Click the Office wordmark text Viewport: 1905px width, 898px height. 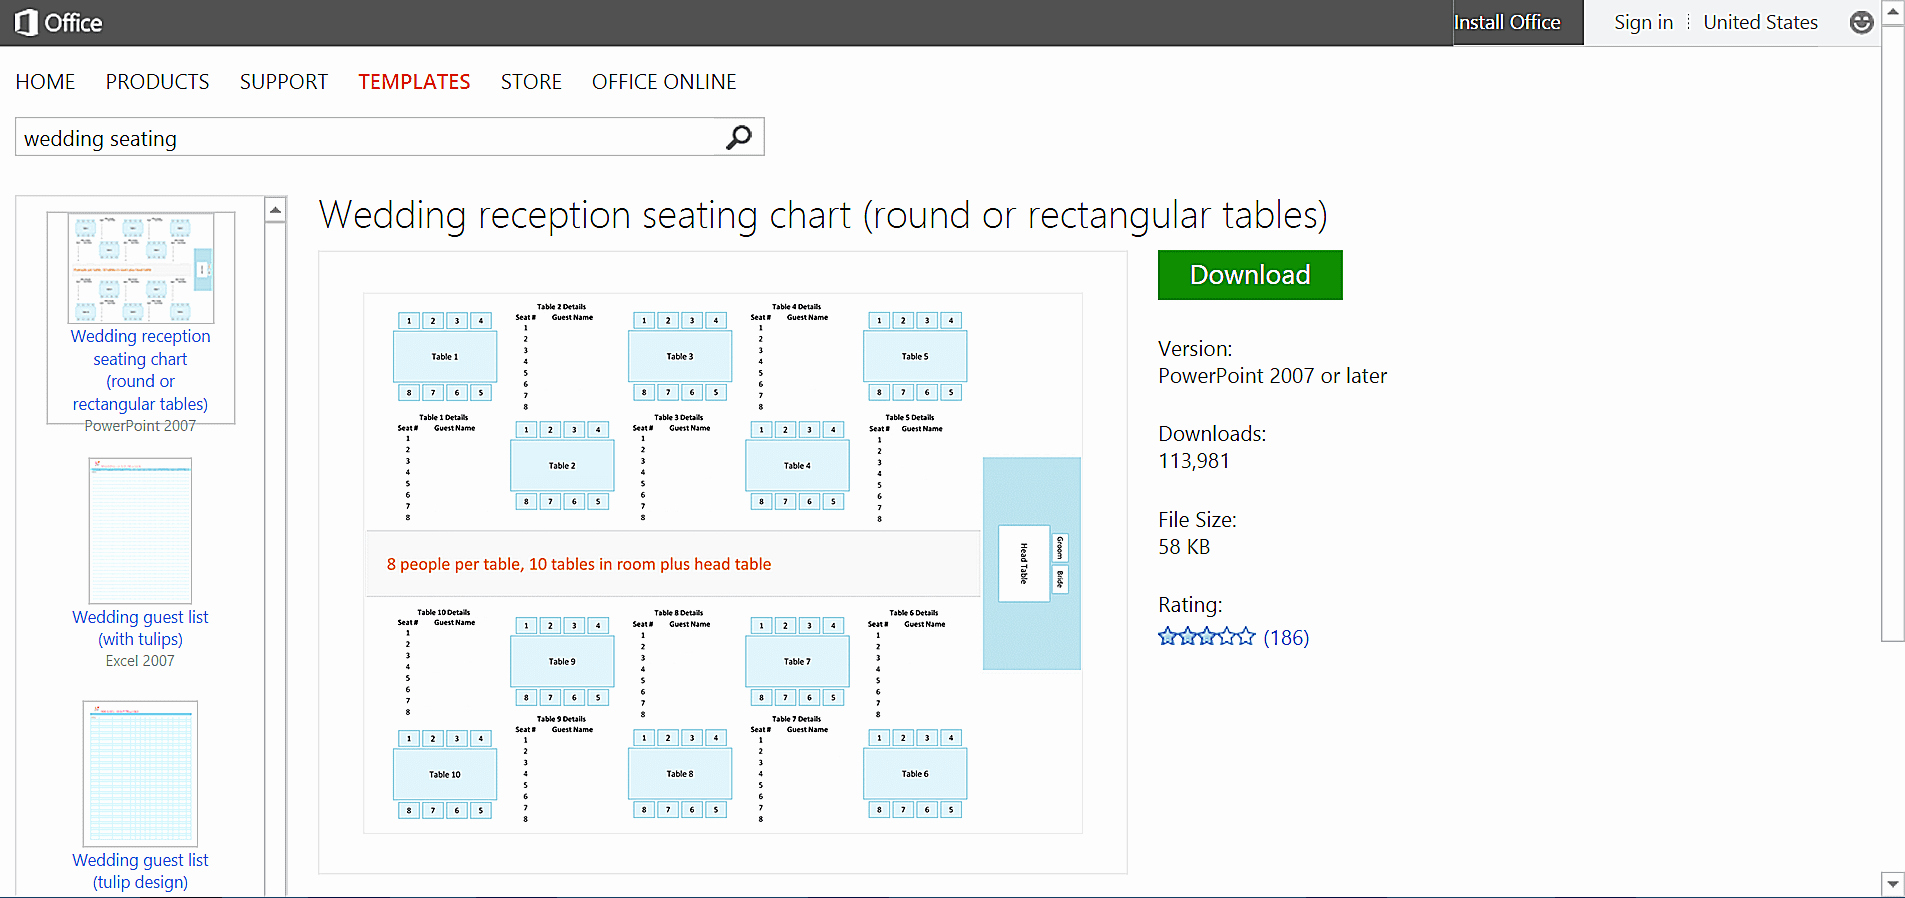[x=73, y=23]
